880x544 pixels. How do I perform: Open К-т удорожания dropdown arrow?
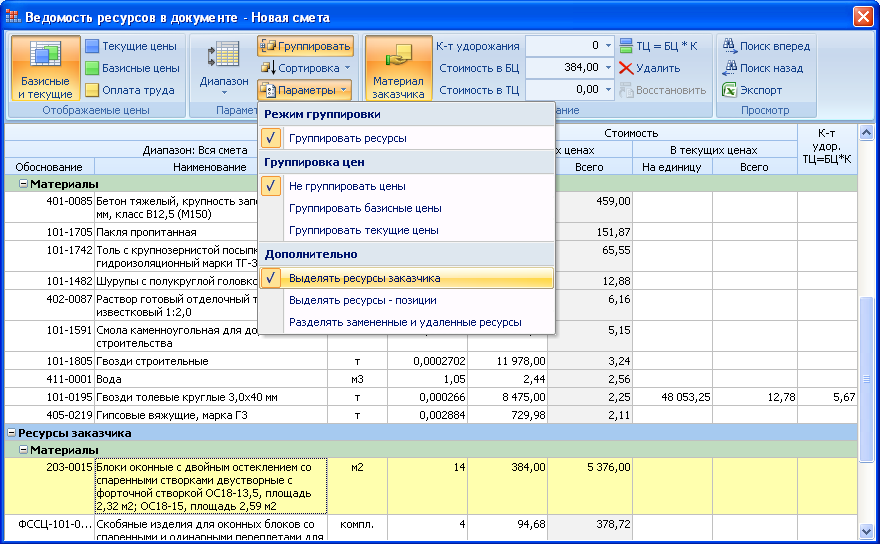pyautogui.click(x=608, y=46)
